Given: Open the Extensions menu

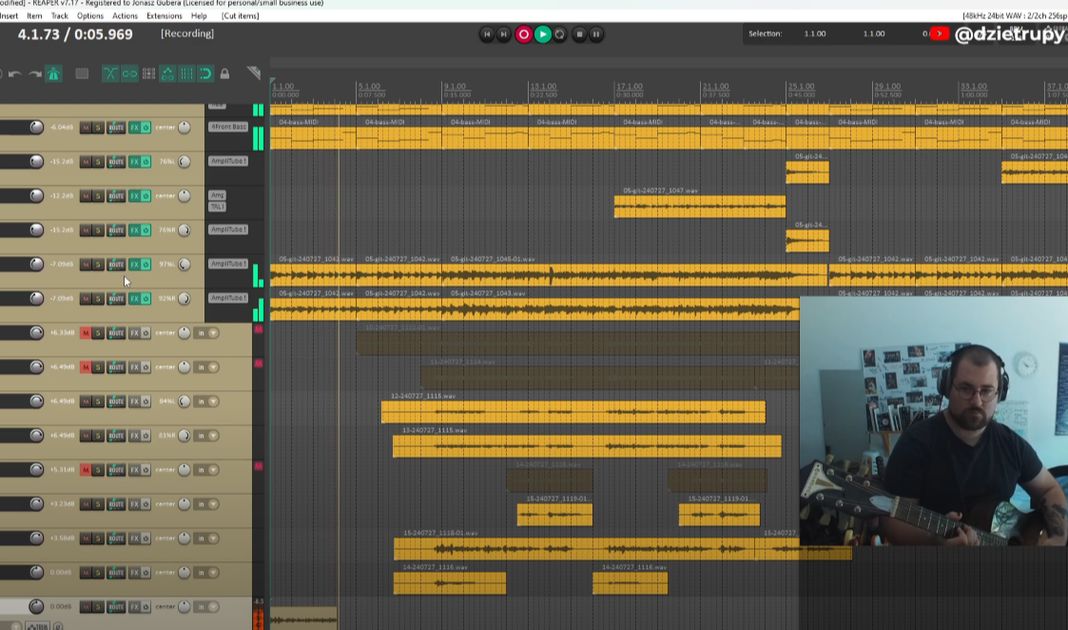Looking at the screenshot, I should pos(164,16).
